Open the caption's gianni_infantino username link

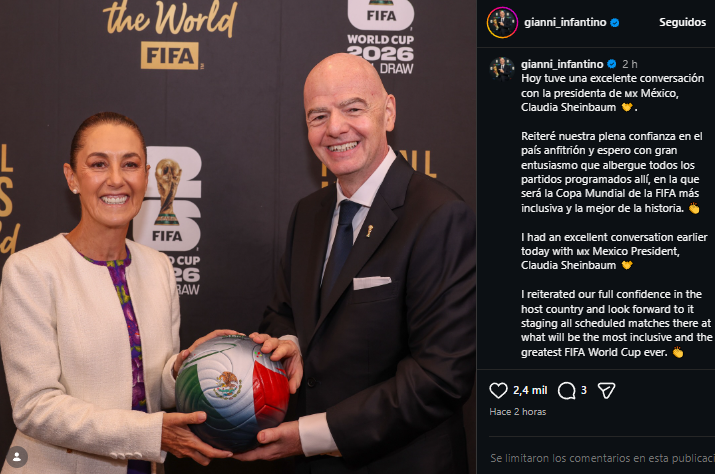[x=562, y=64]
